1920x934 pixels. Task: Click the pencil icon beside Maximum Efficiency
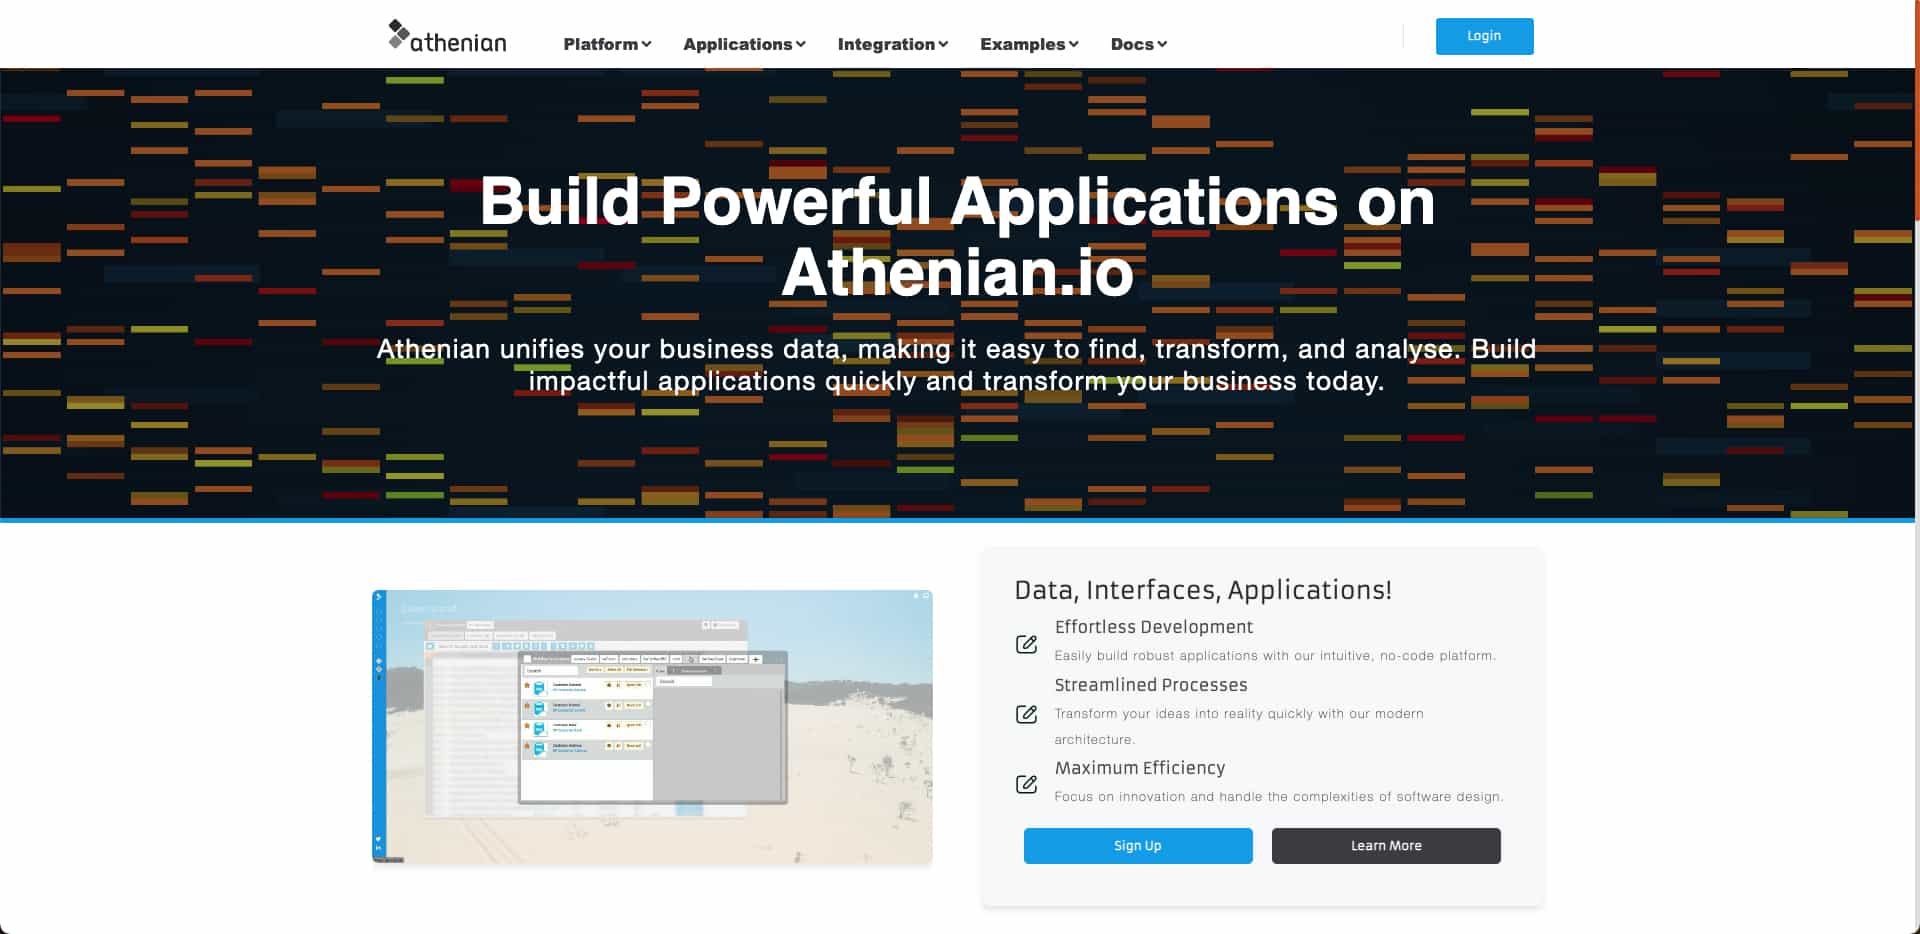(x=1027, y=784)
